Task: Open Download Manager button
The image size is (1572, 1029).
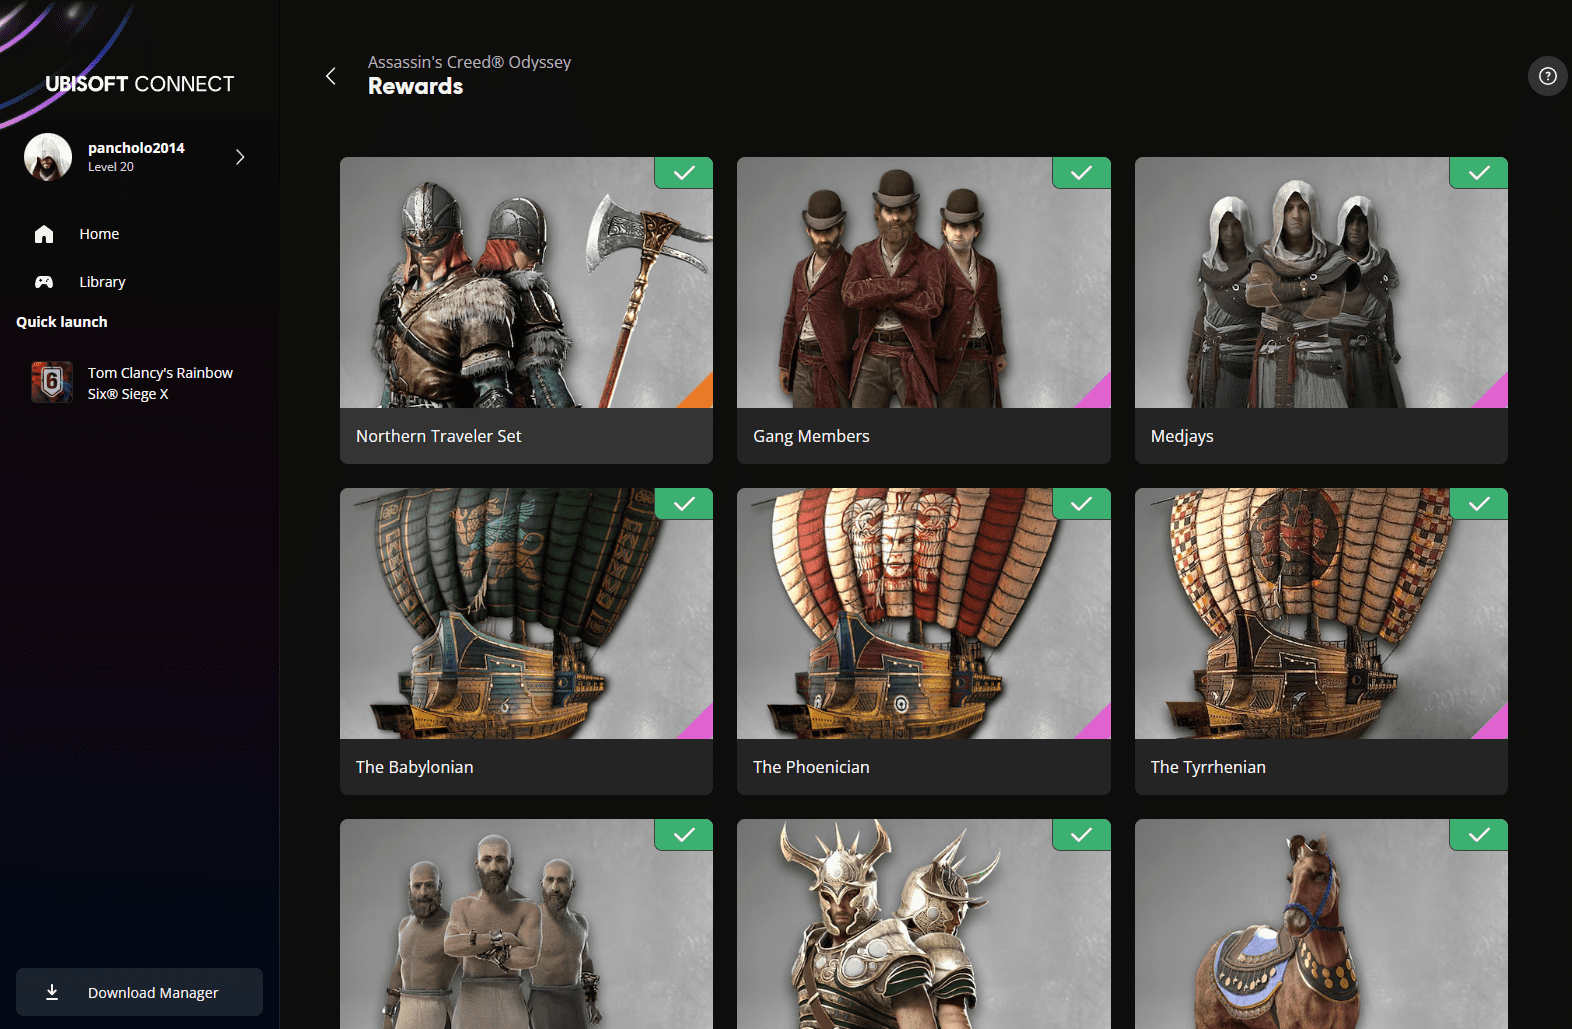Action: tap(152, 992)
